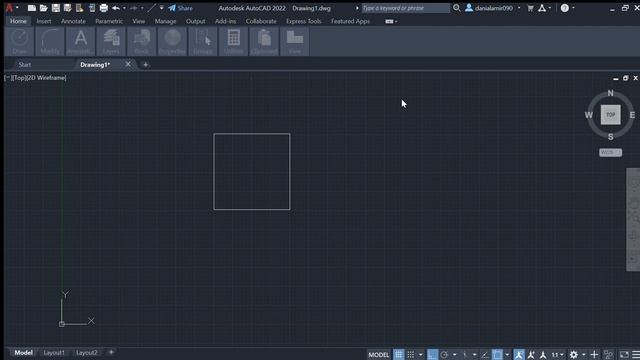Click the Save disk icon
640x360 pixels.
point(56,8)
